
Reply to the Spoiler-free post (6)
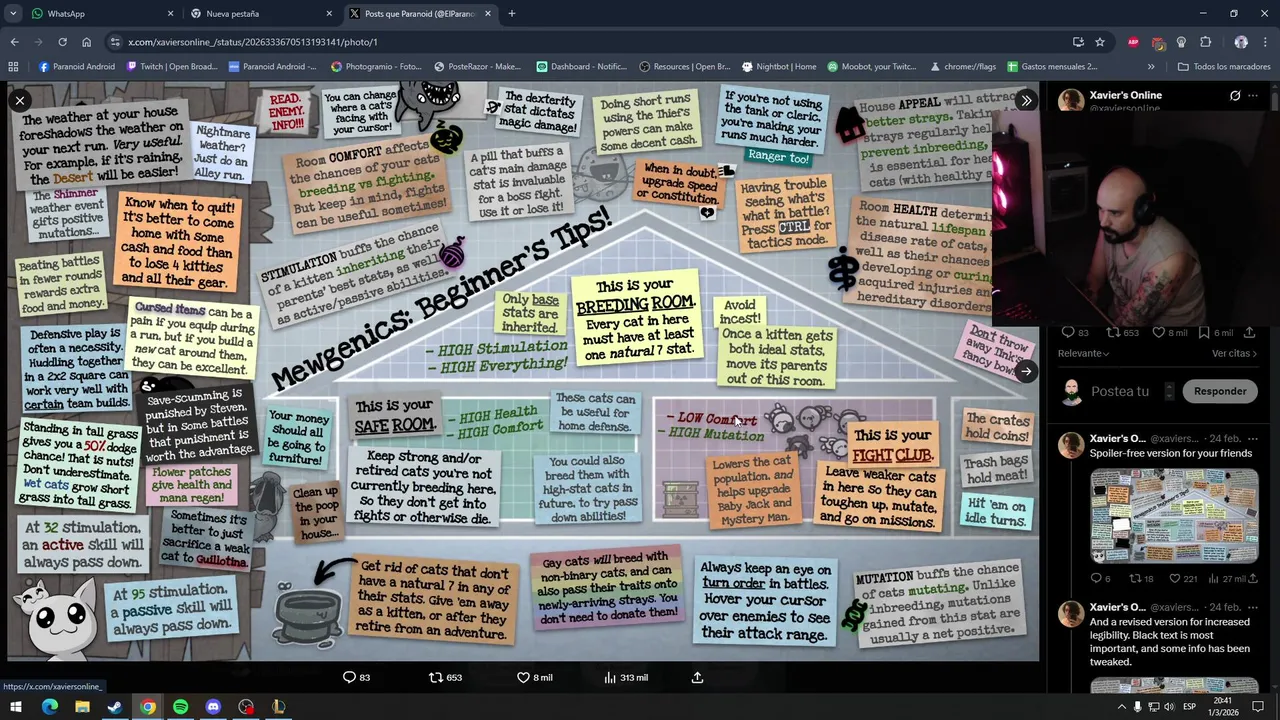1100,578
